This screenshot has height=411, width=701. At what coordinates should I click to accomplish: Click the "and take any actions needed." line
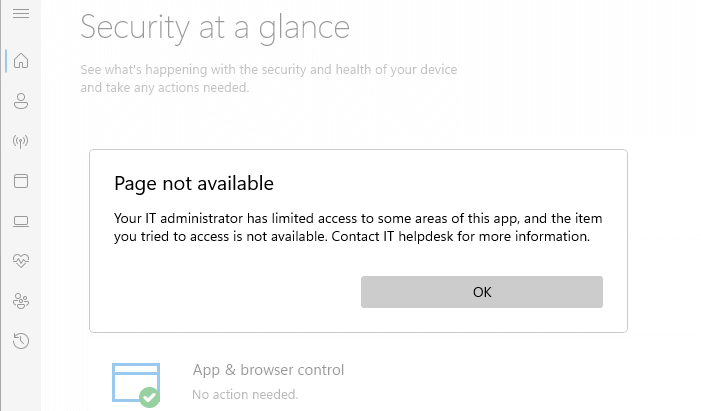tap(164, 88)
